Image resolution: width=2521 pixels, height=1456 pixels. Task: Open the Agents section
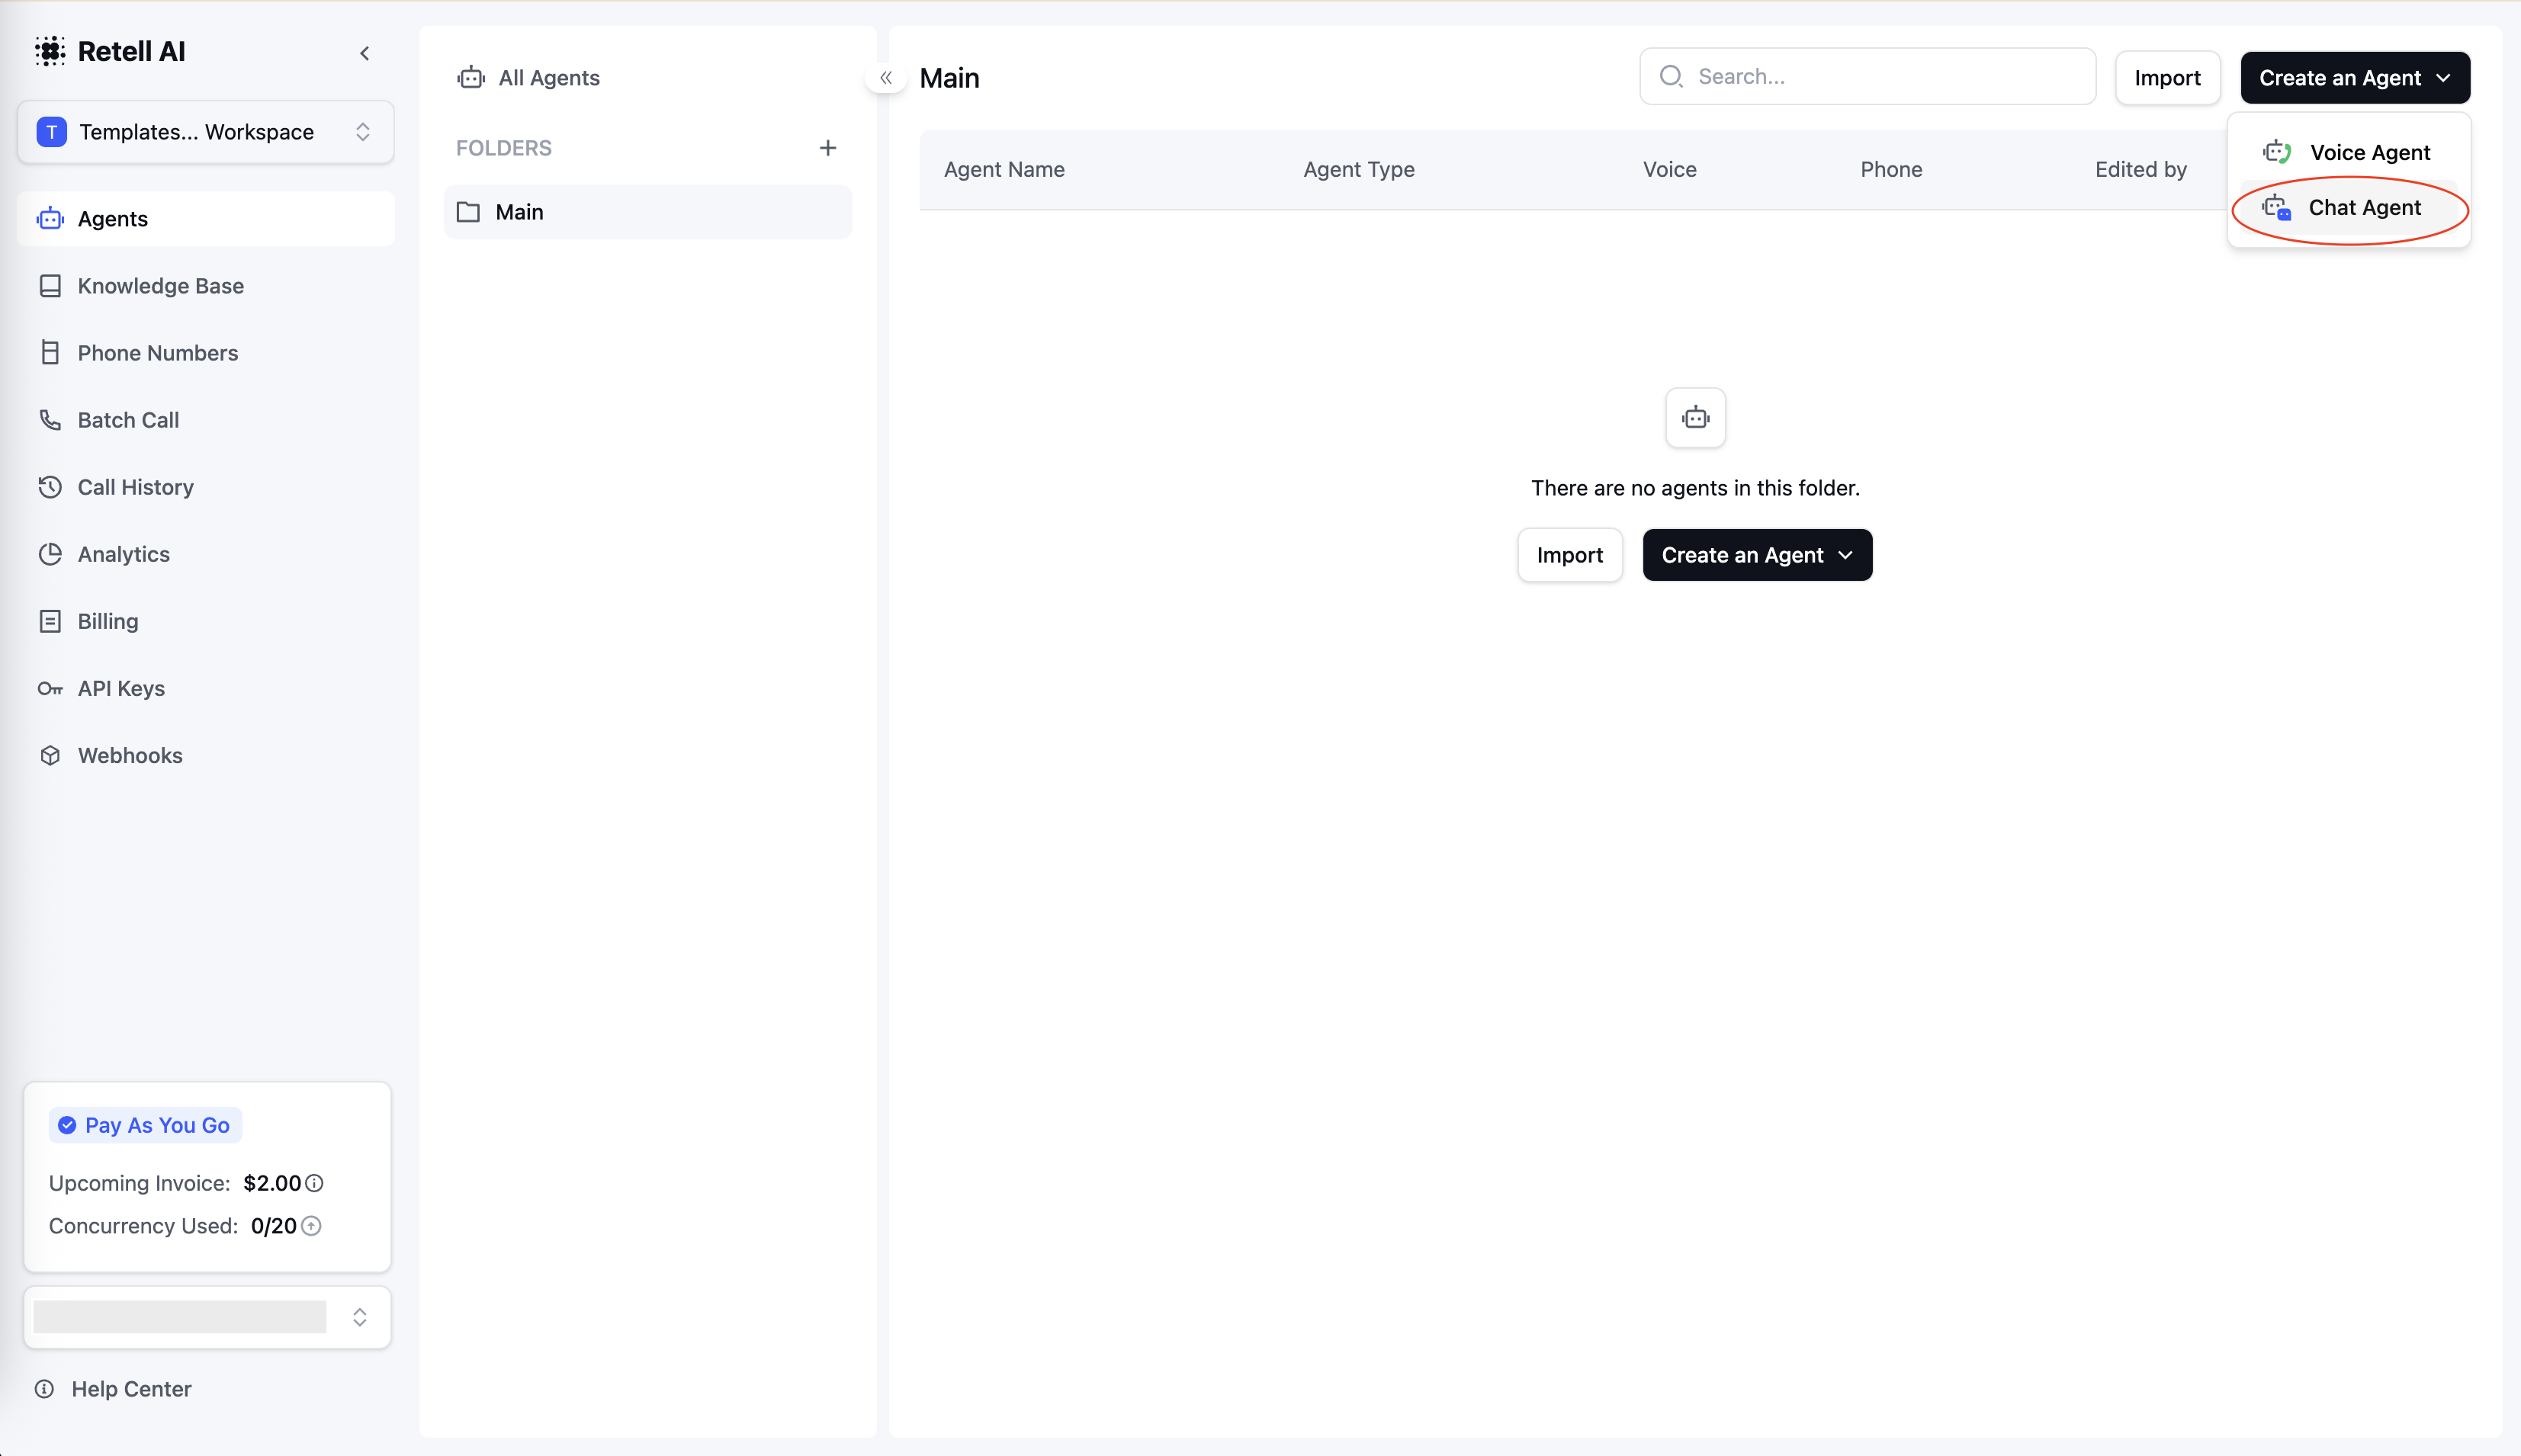click(206, 219)
